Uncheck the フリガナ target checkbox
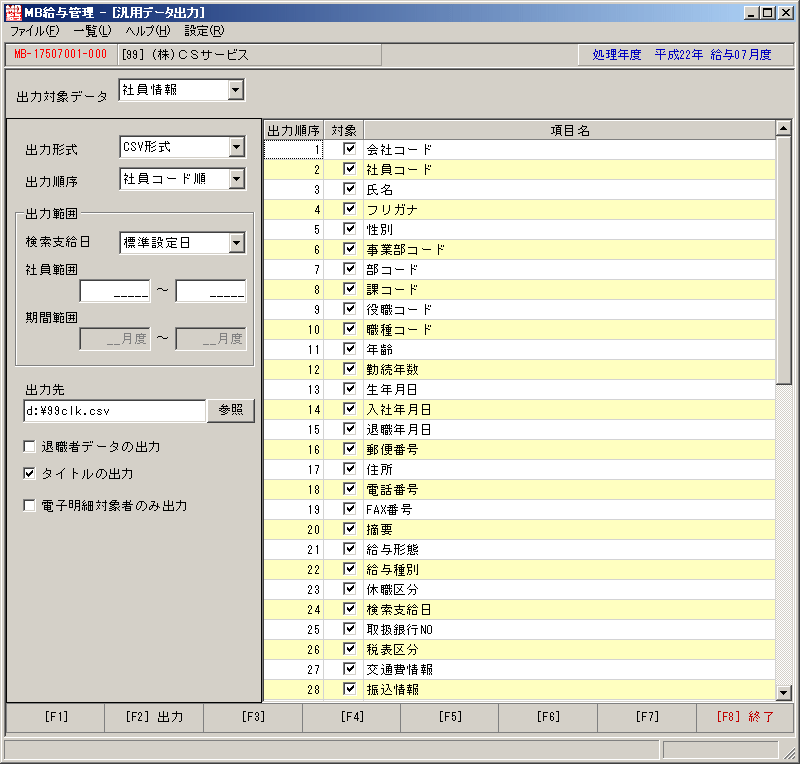The width and height of the screenshot is (800, 764). [349, 209]
